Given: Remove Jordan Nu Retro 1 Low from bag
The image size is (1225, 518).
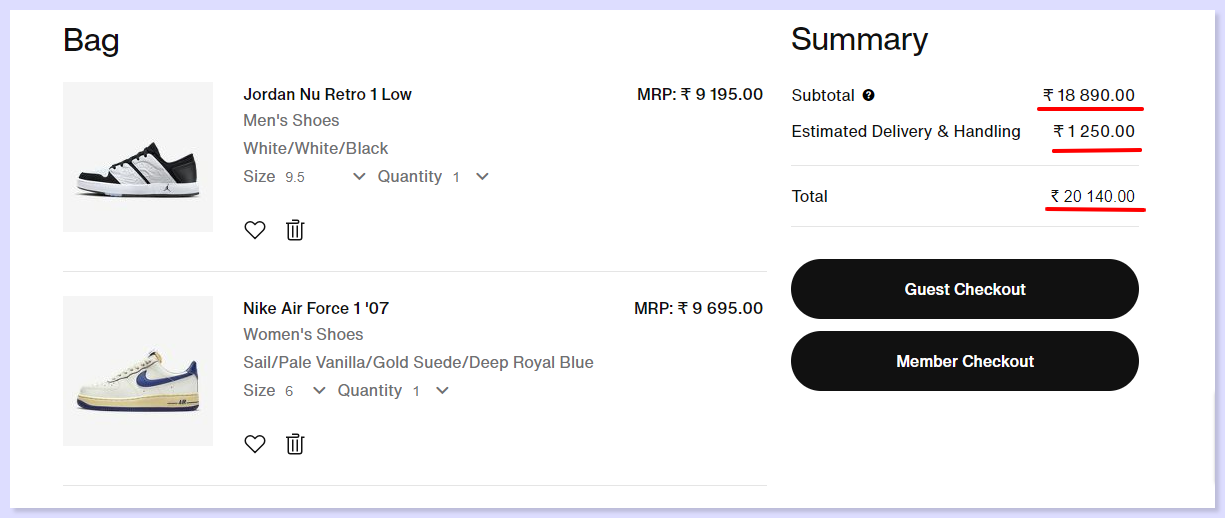Looking at the screenshot, I should tap(295, 230).
